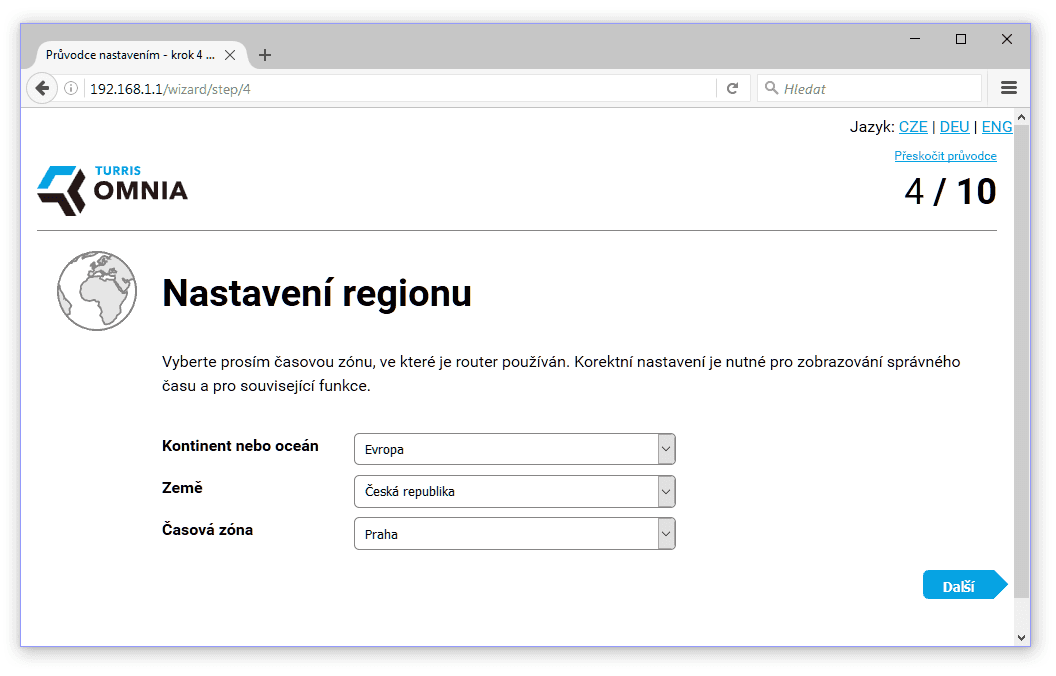Click the Kontinent nebo oceán label

[240, 446]
